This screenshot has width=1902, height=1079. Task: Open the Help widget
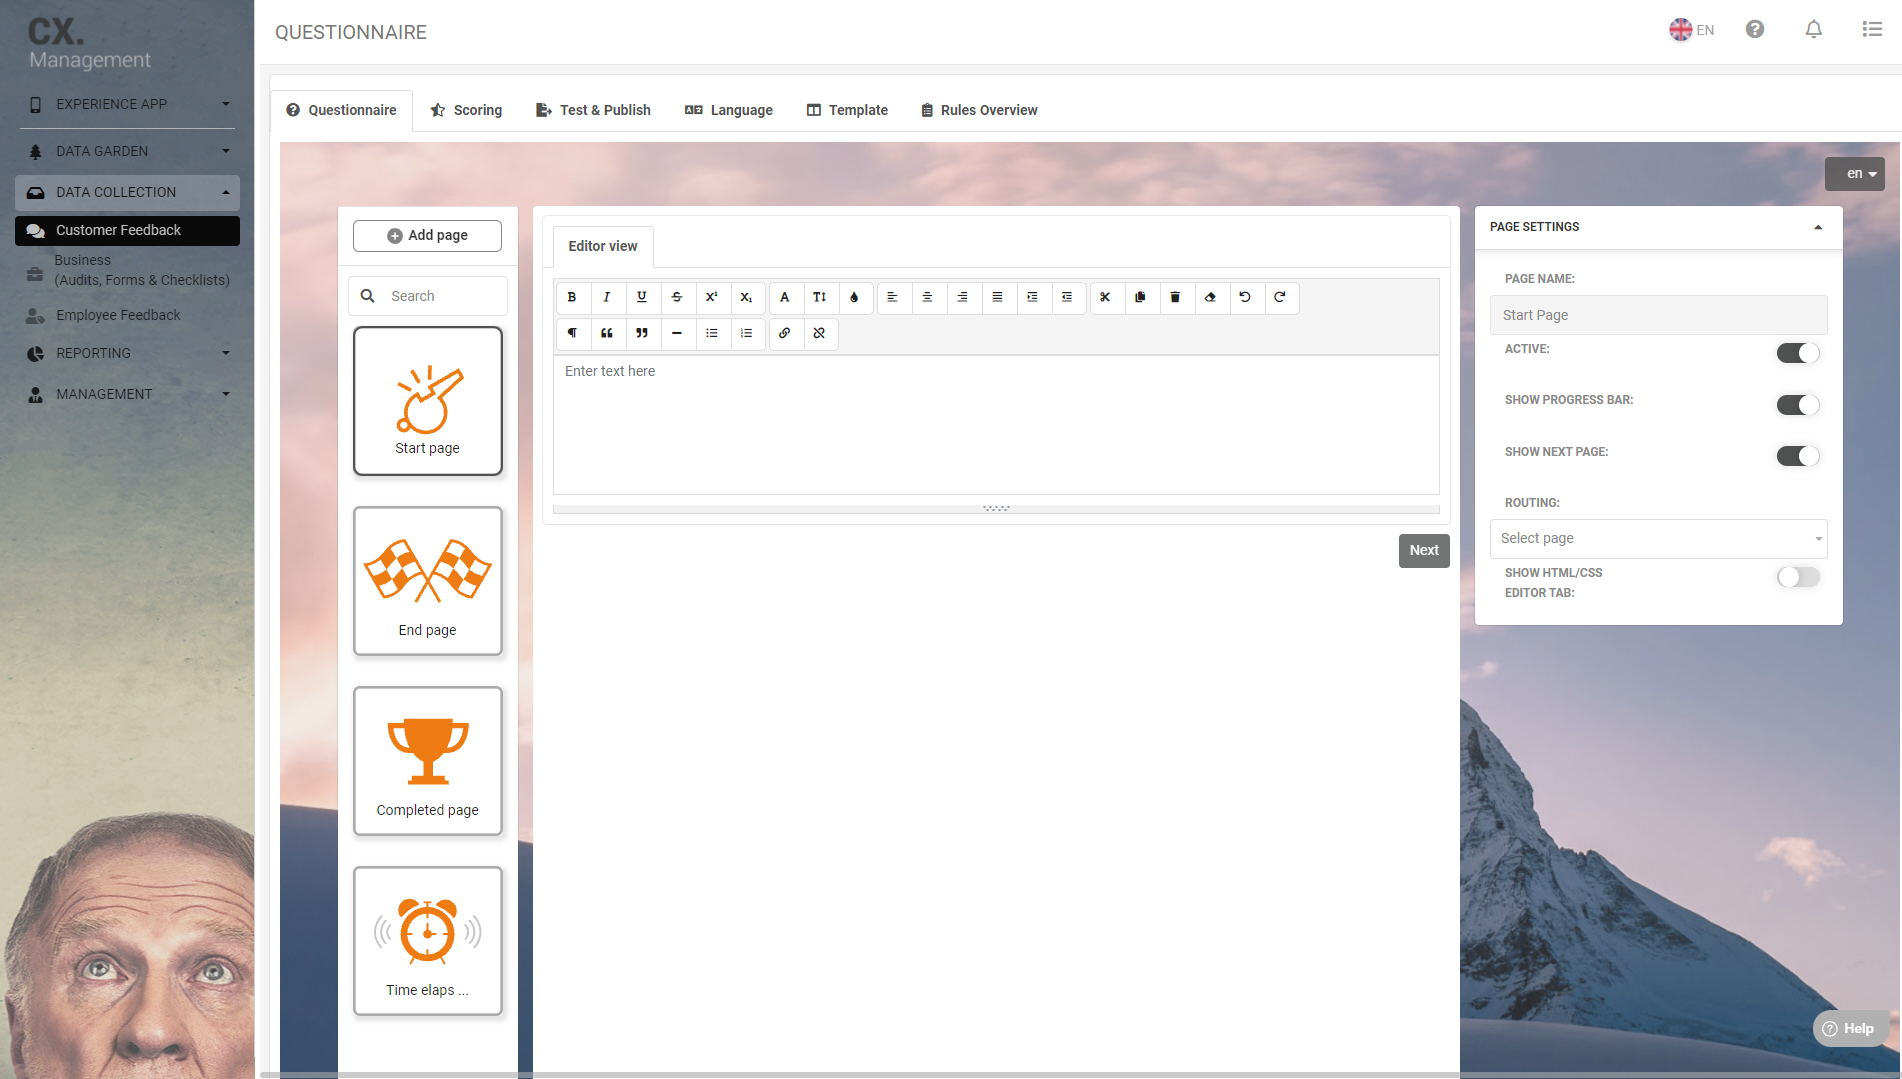[1849, 1028]
